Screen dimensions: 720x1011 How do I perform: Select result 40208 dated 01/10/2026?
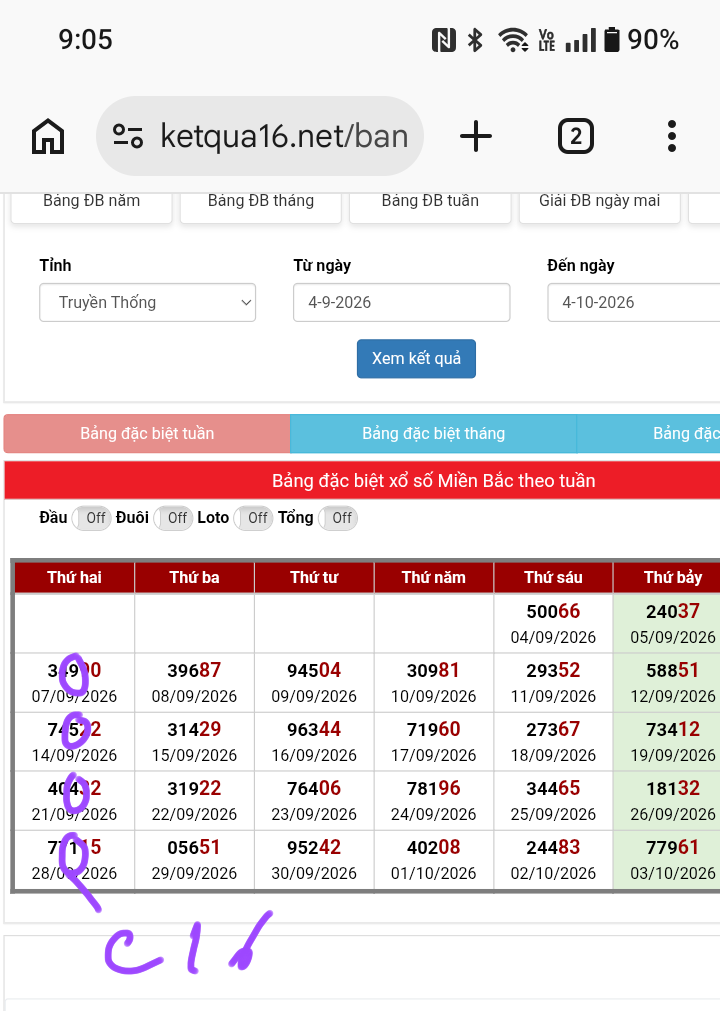pyautogui.click(x=434, y=860)
